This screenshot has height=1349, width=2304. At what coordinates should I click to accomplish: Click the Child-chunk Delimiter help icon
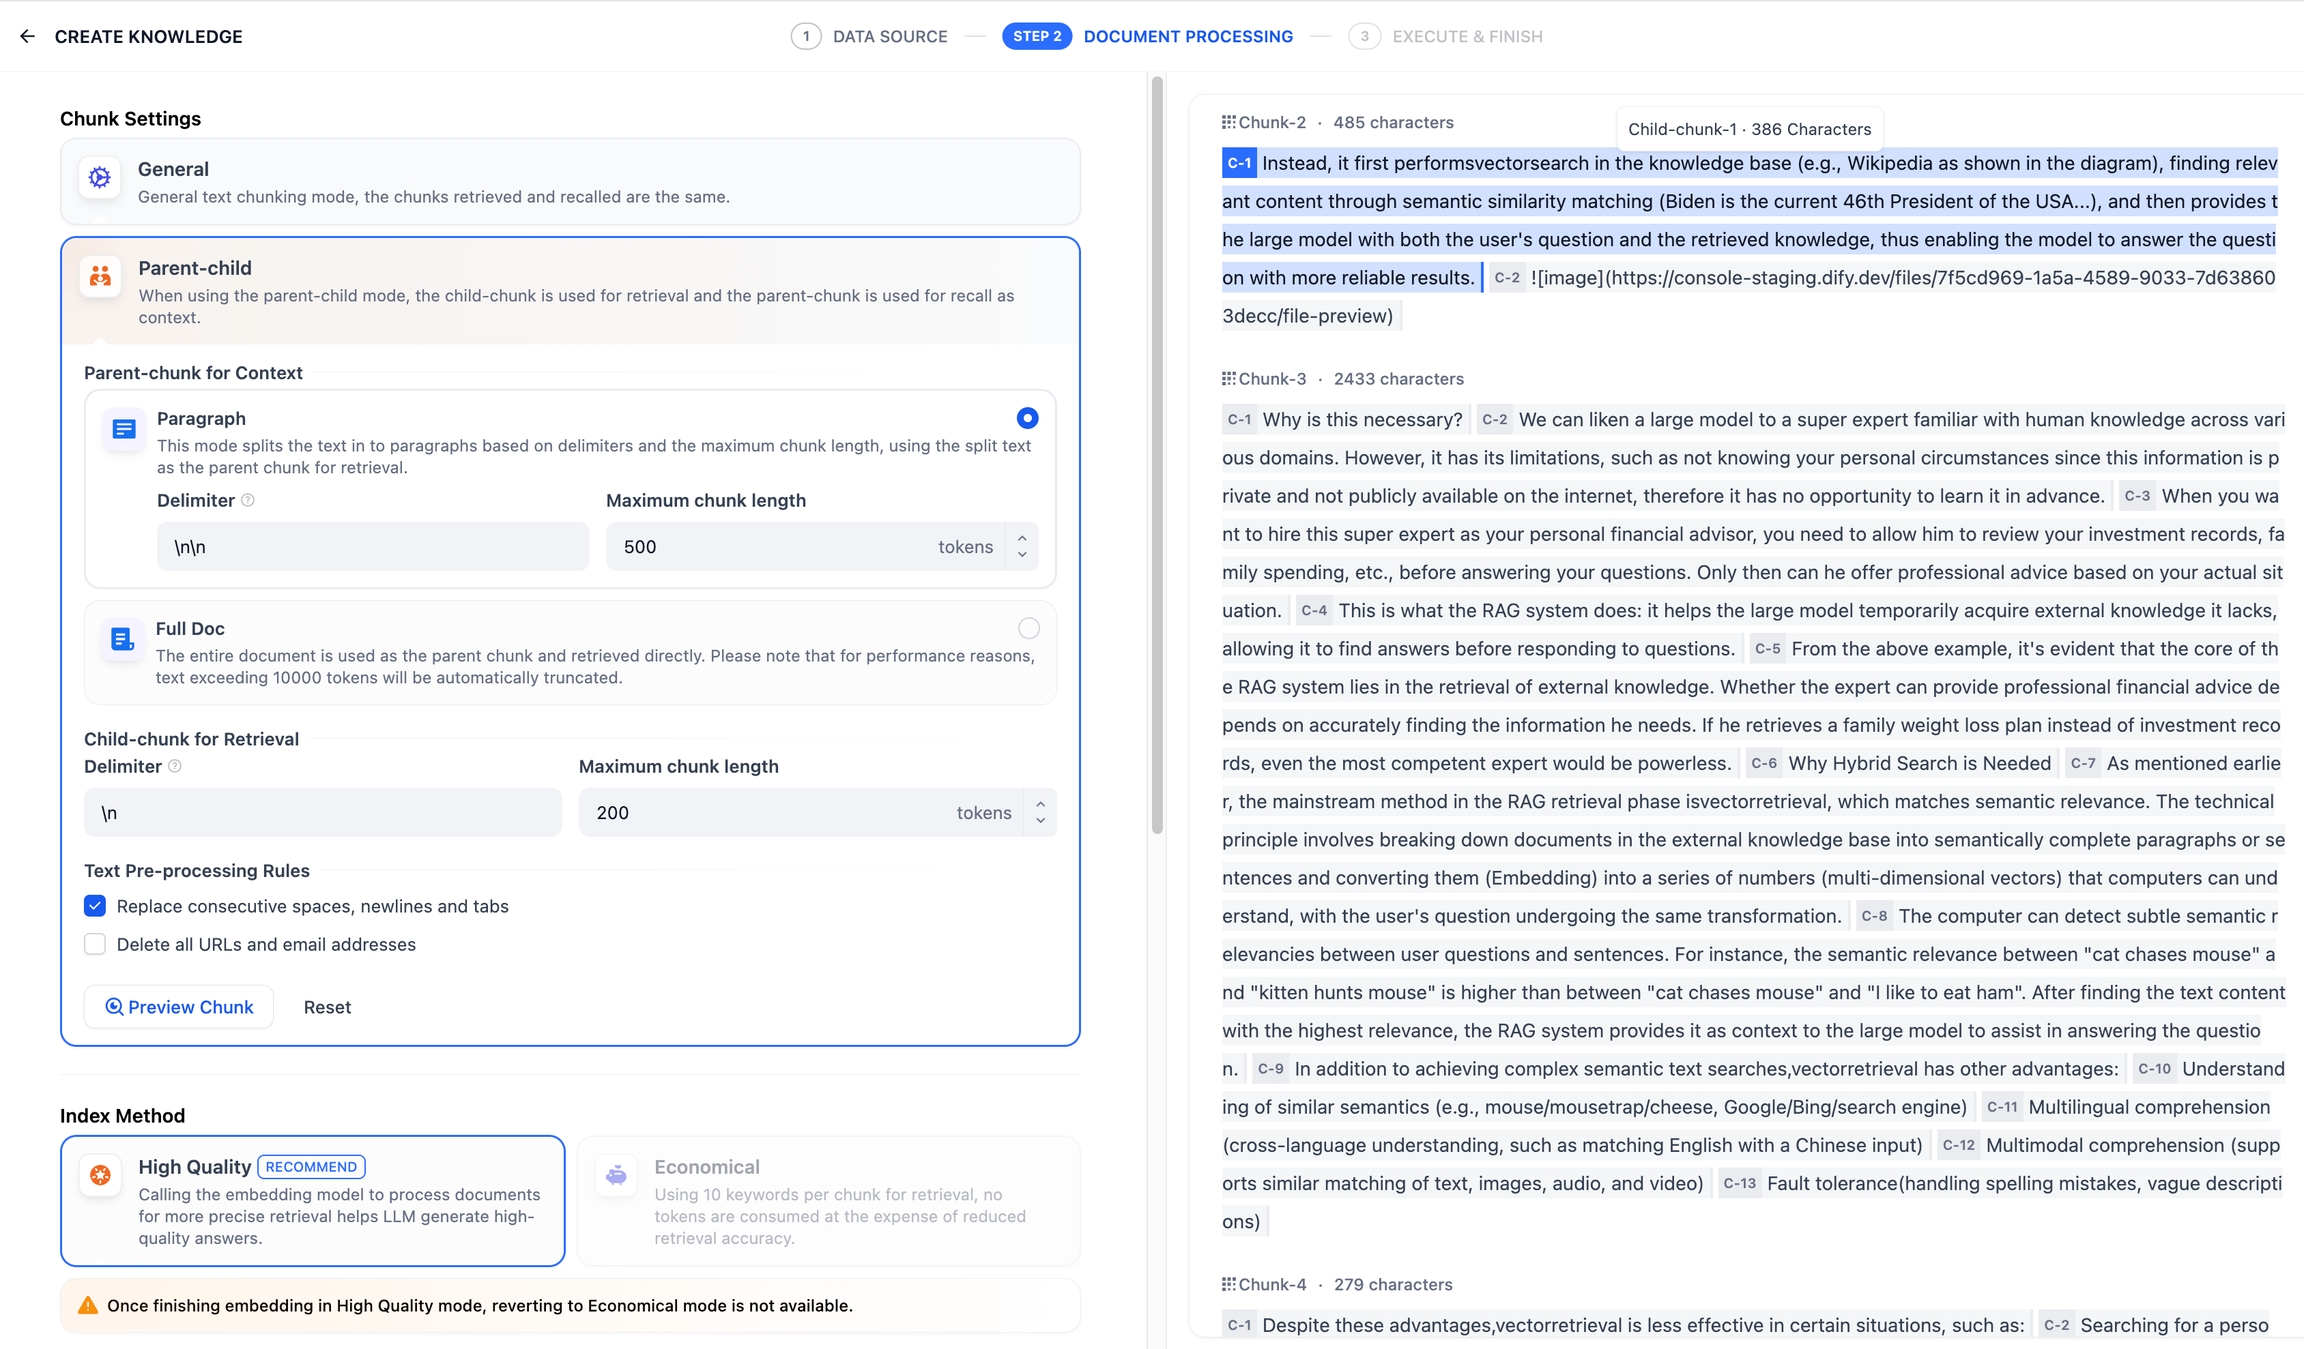coord(175,766)
